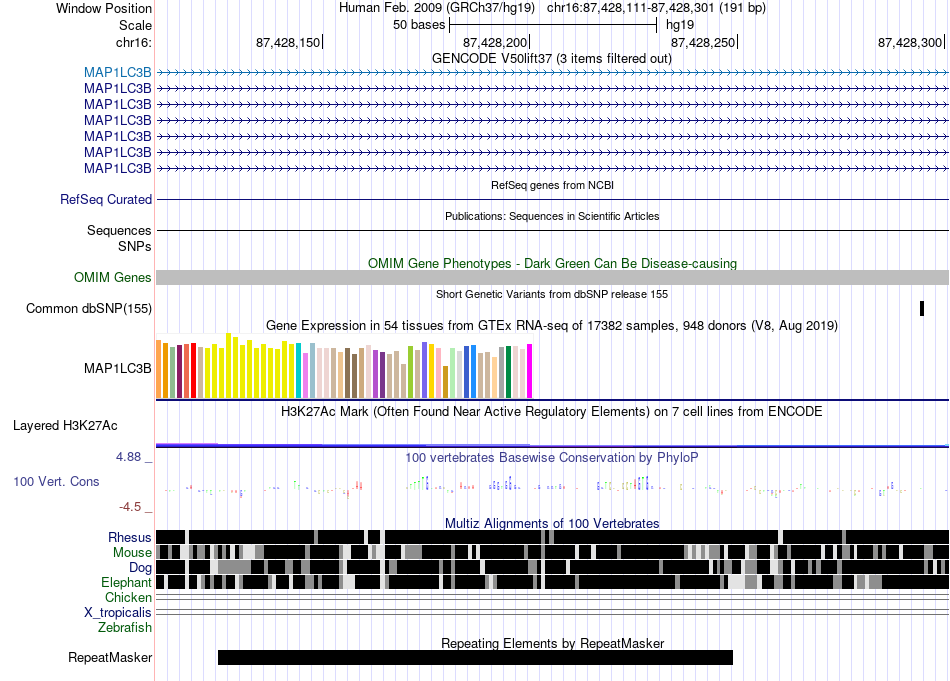This screenshot has height=681, width=950.
Task: Click the chr16:87,428,111-87,428,301 position text
Action: [x=656, y=8]
